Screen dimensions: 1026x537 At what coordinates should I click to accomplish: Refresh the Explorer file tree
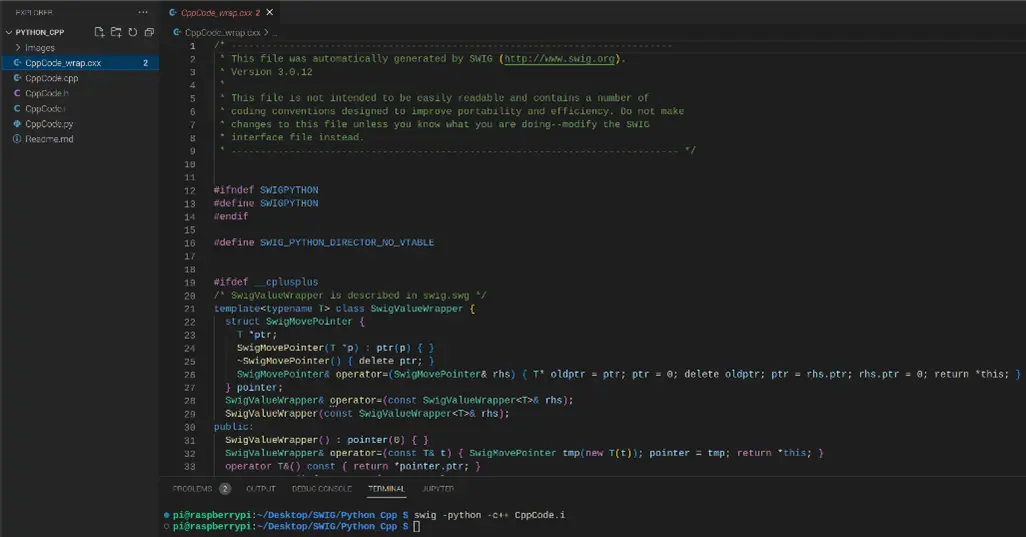point(133,32)
